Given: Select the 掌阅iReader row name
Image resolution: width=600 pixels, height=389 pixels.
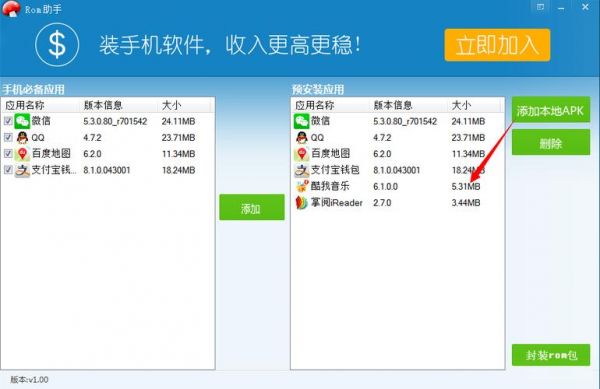Looking at the screenshot, I should pos(337,203).
